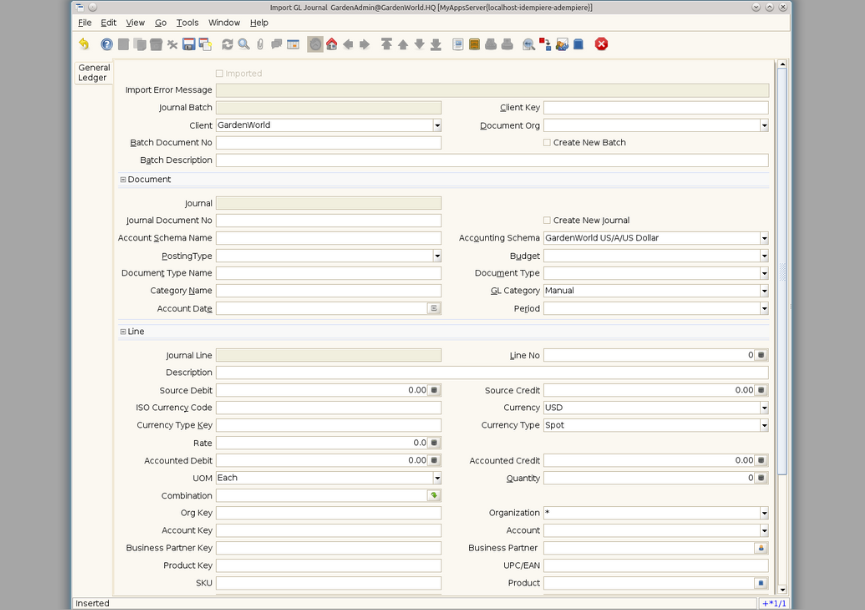Go back with the left arrow icon
This screenshot has width=865, height=610.
point(348,44)
